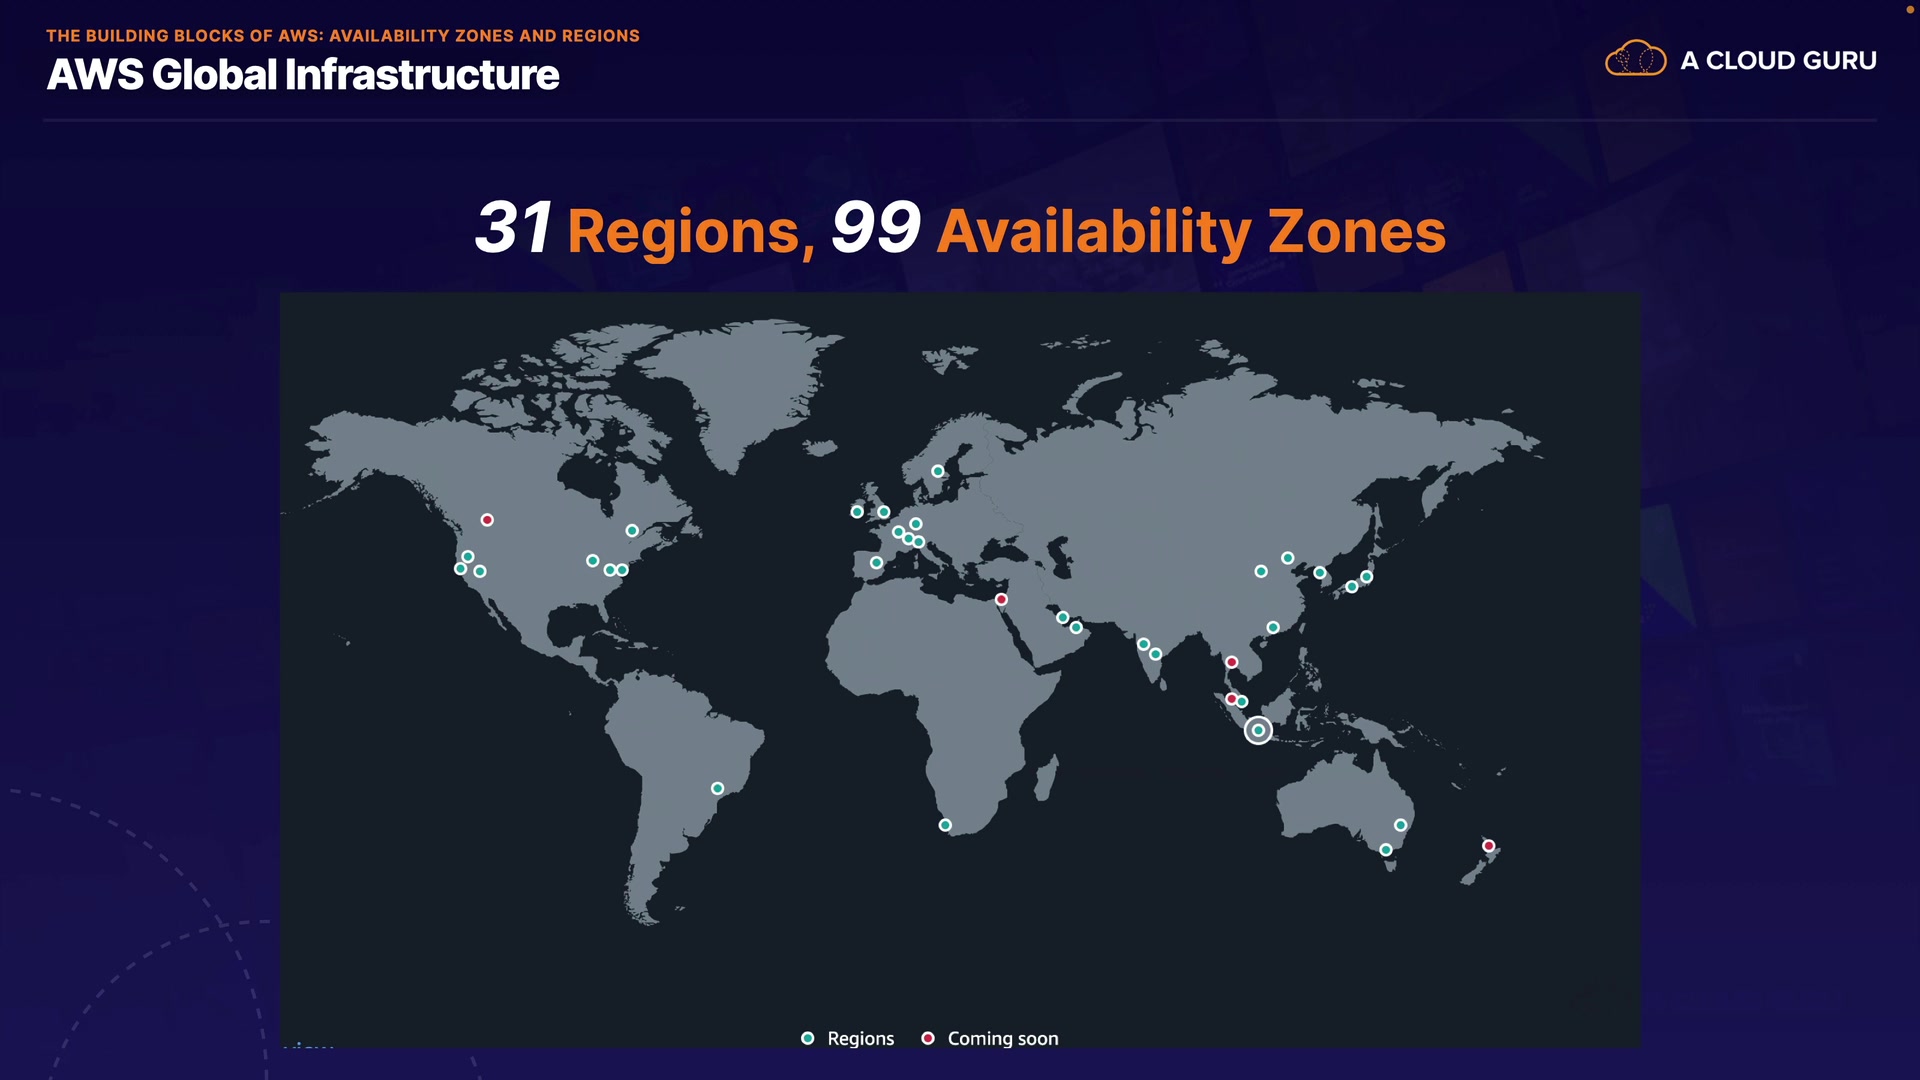Click the Sydney region dot in Australia
The image size is (1920, 1080).
[1400, 825]
